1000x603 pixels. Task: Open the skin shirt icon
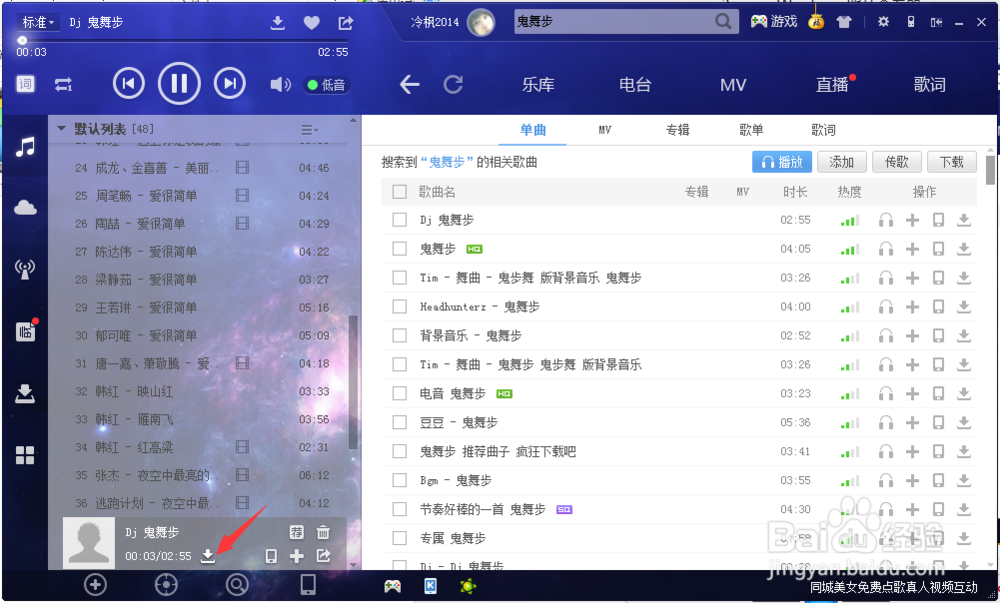[844, 22]
